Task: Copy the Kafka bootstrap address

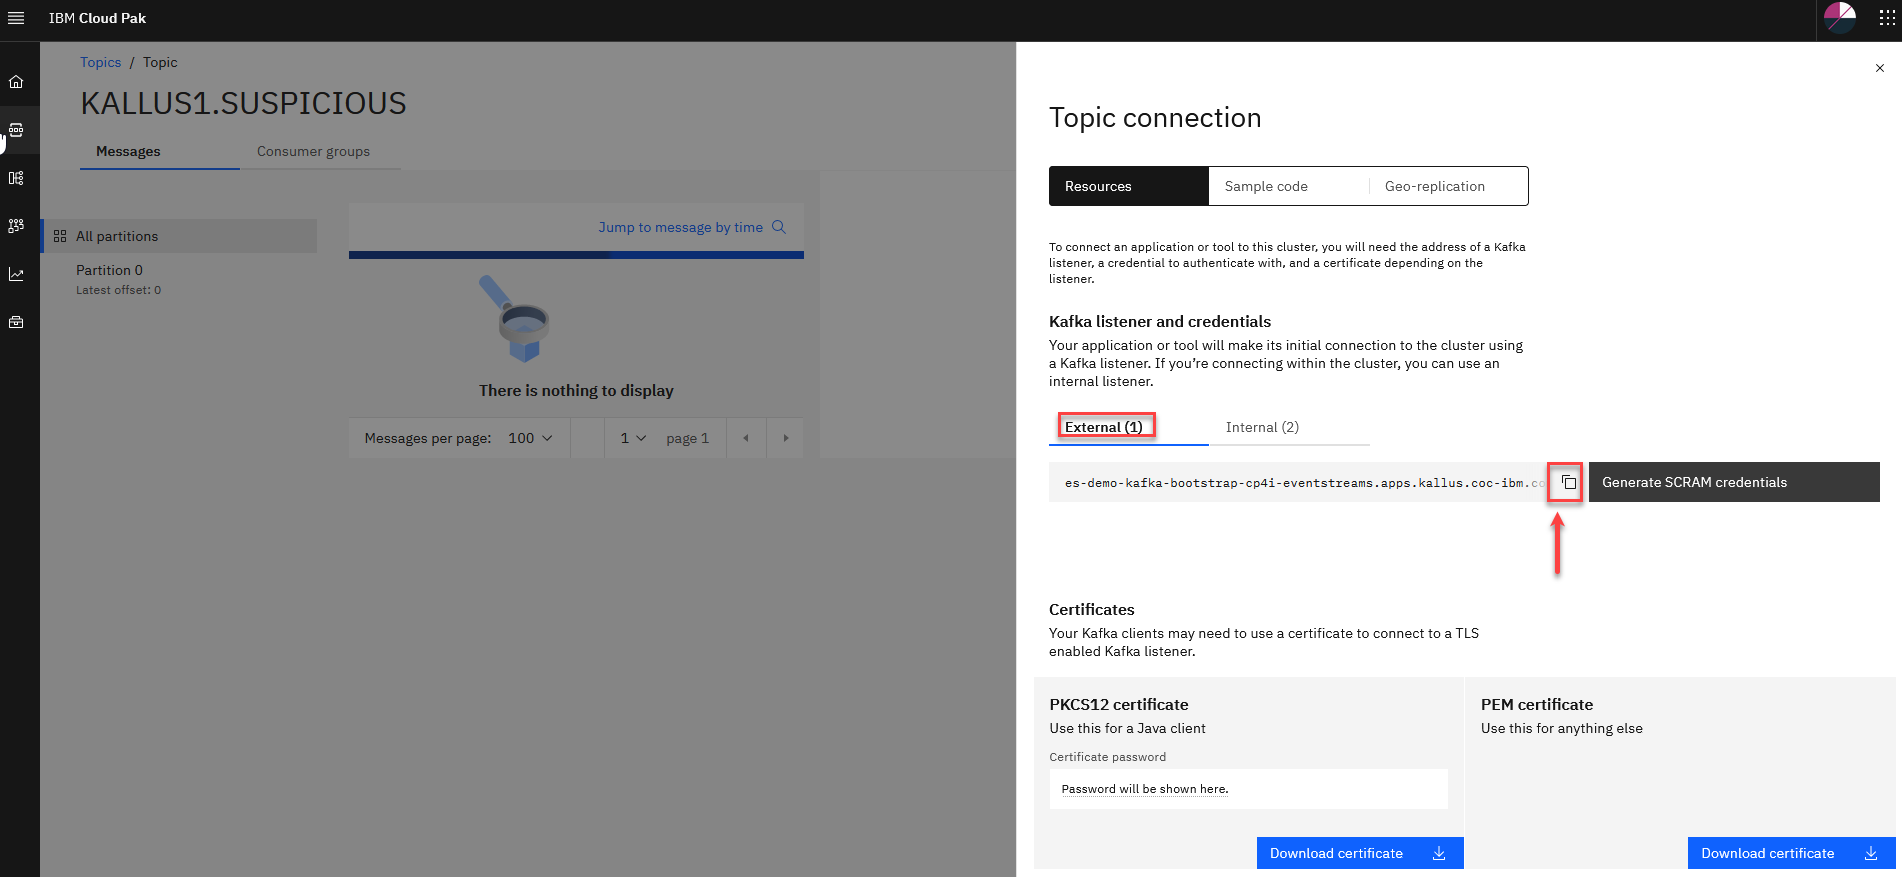Action: [x=1568, y=483]
